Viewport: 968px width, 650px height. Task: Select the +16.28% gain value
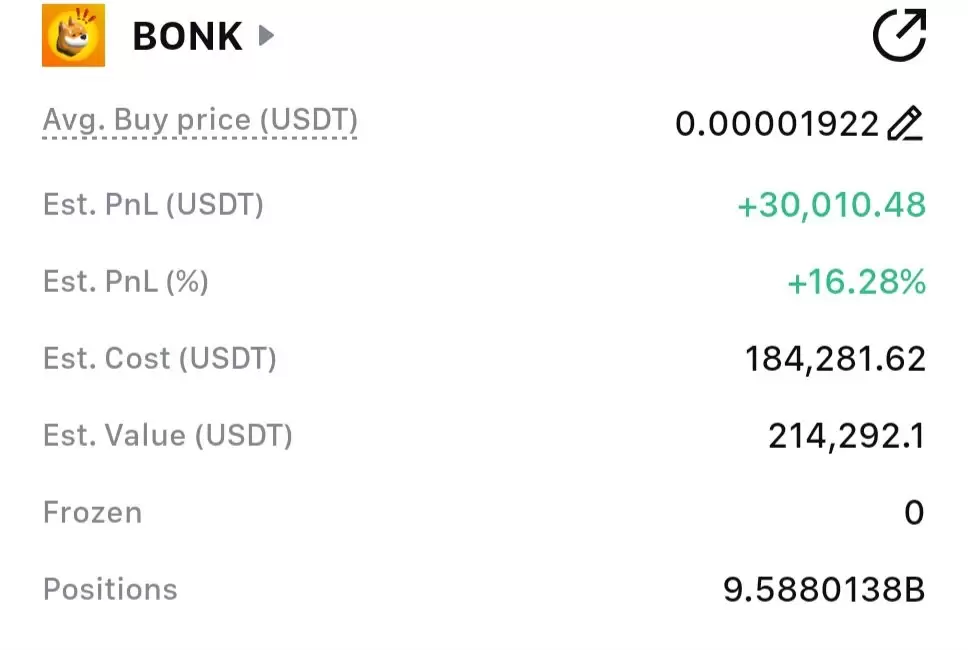pyautogui.click(x=856, y=282)
